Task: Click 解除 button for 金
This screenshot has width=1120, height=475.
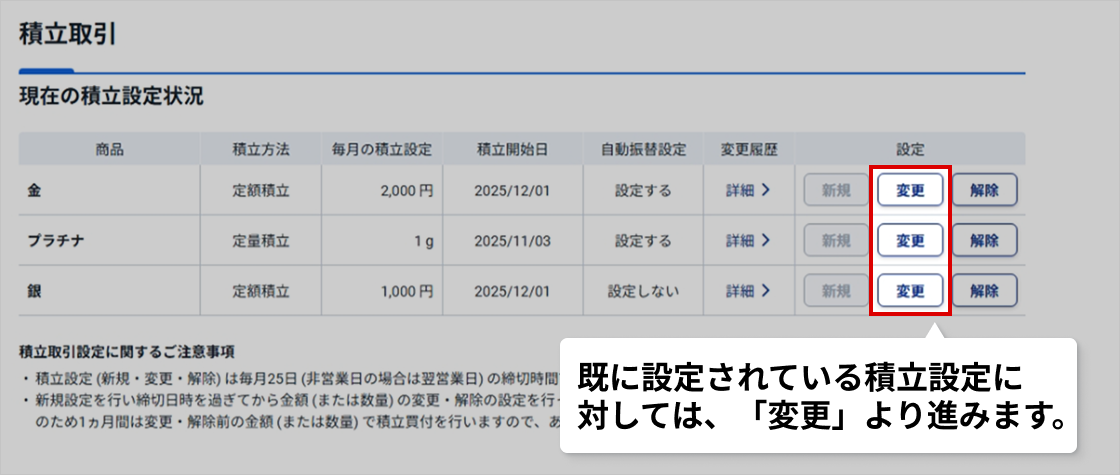Action: tap(984, 190)
